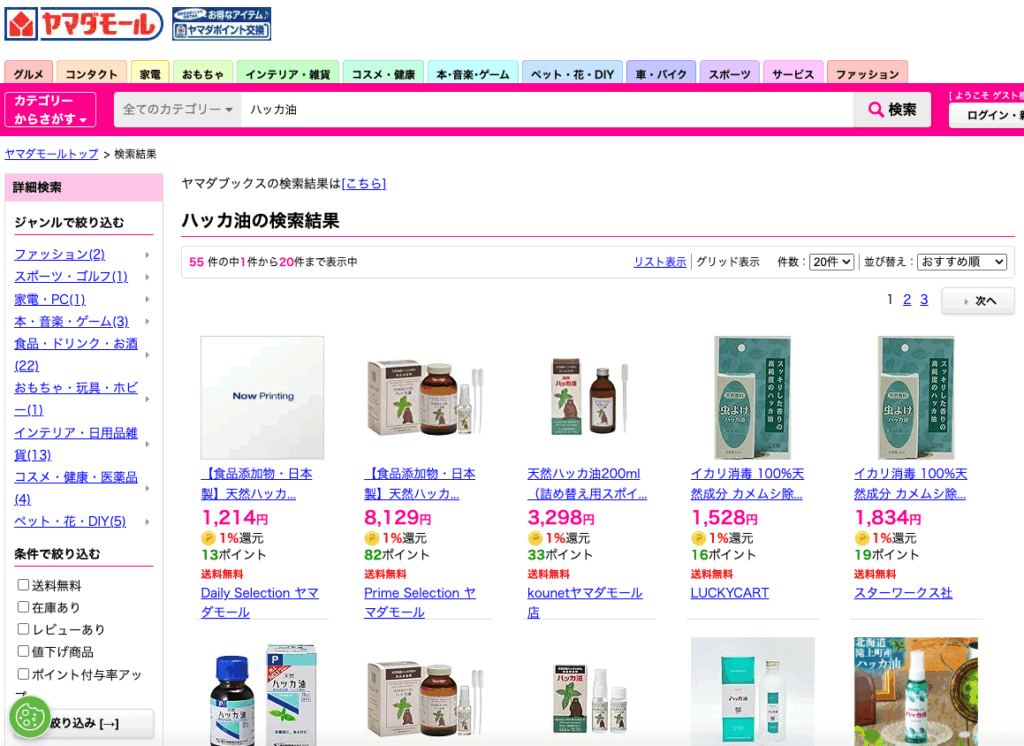Viewport: 1024px width, 746px height.
Task: Check the 在庫あり checkbox
Action: pos(24,607)
